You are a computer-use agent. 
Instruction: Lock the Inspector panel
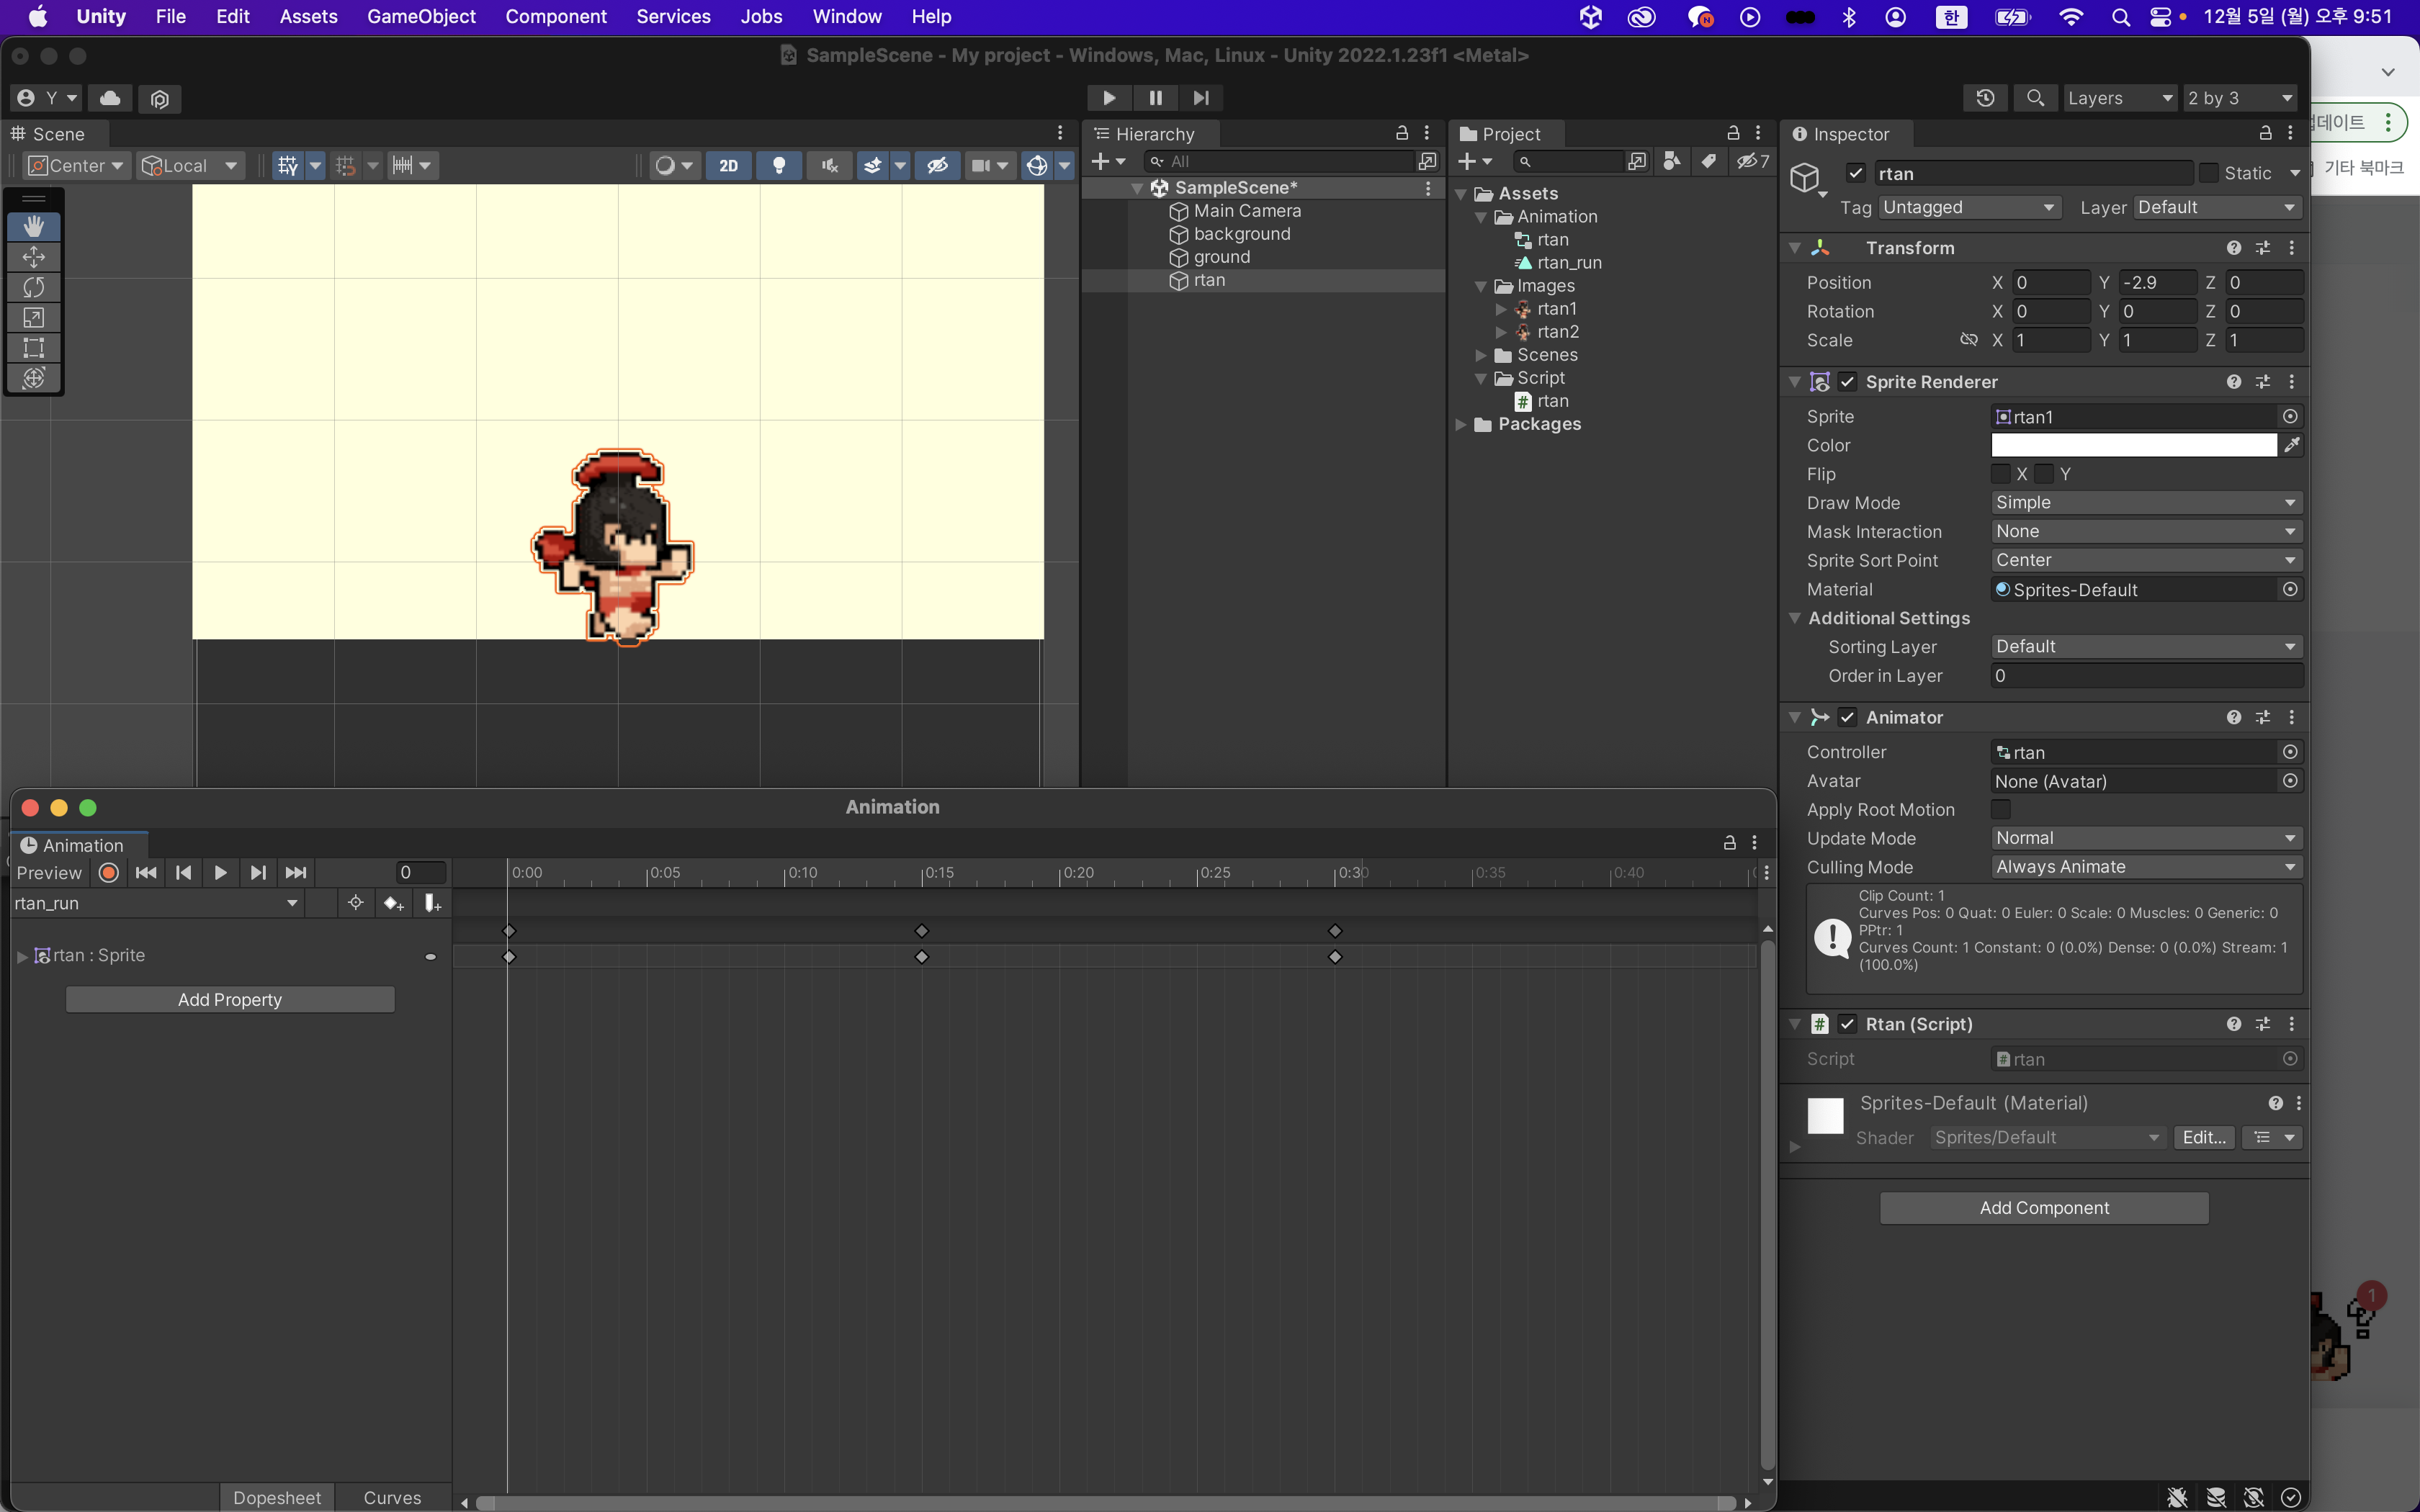click(2266, 133)
